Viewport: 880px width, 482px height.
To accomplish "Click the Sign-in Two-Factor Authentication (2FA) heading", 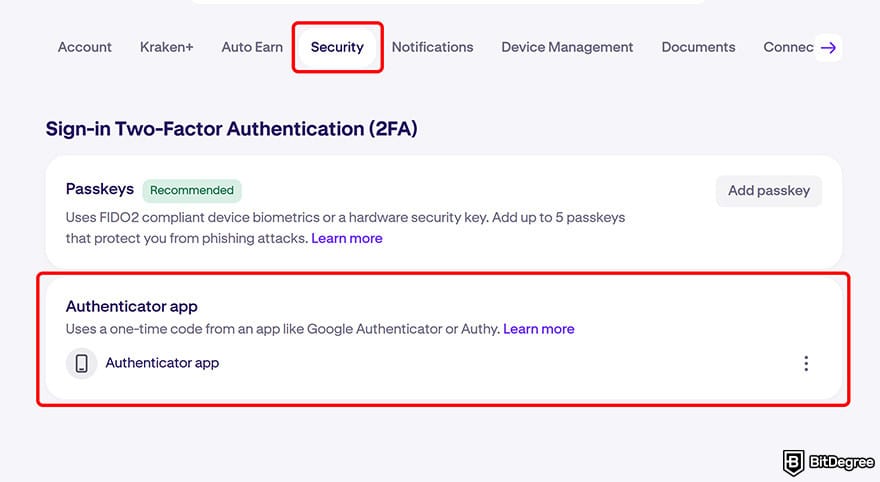I will point(231,129).
